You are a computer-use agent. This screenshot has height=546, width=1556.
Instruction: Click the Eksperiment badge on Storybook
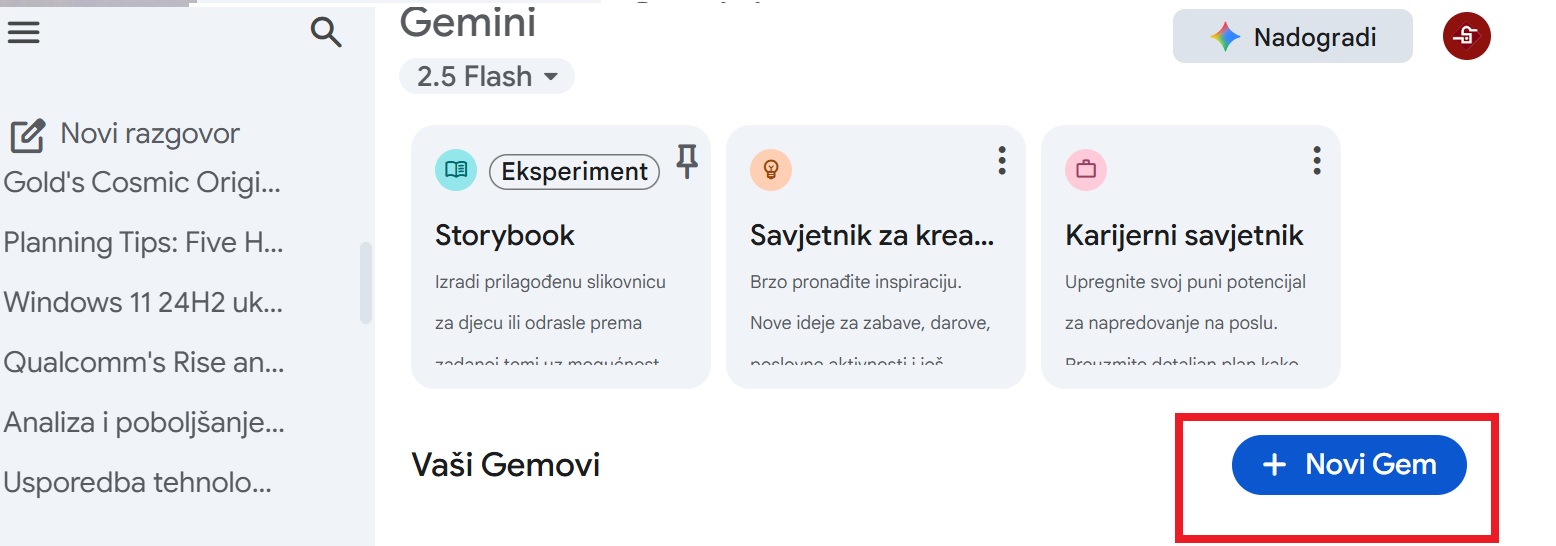point(574,172)
